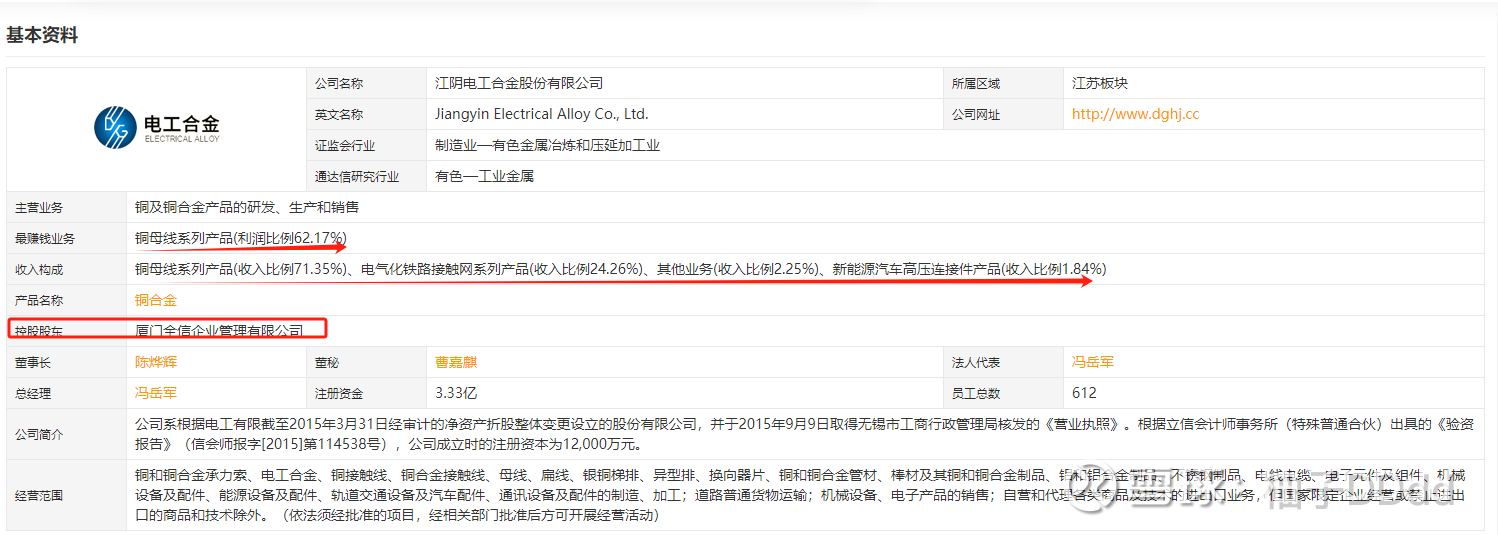This screenshot has width=1498, height=535.
Task: Click the 董事长 label cell
Action: point(67,363)
